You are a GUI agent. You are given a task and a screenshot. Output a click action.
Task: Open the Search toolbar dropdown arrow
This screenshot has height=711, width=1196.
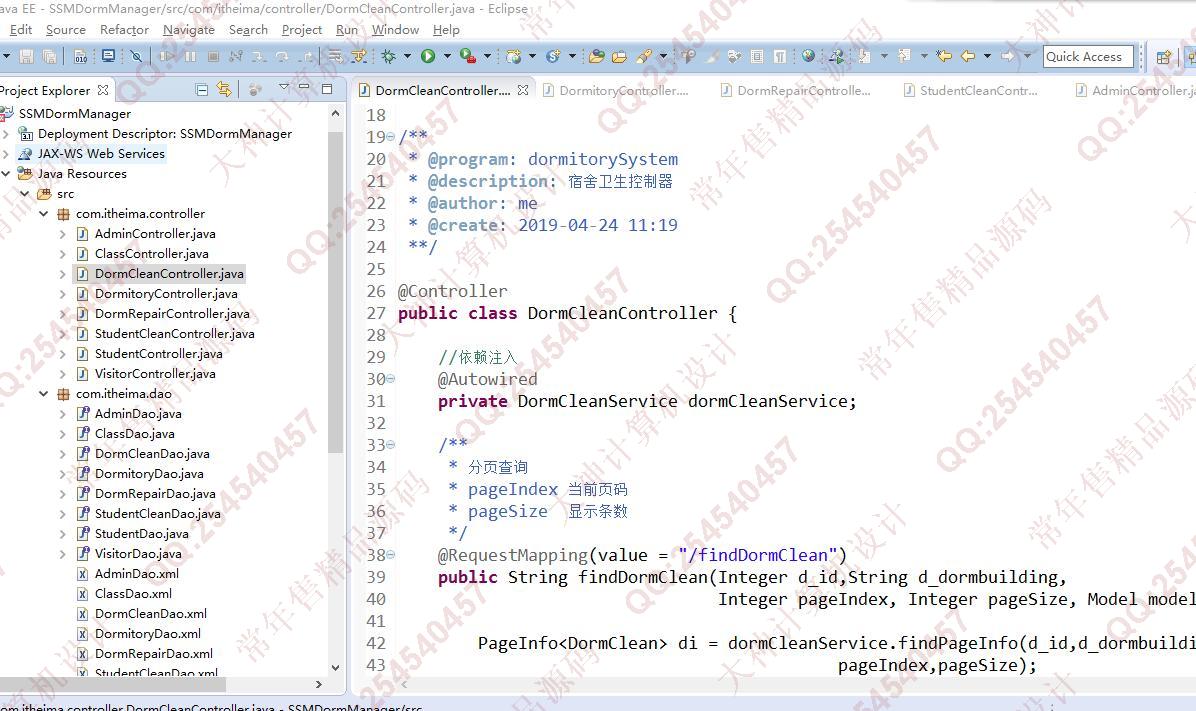(x=664, y=56)
